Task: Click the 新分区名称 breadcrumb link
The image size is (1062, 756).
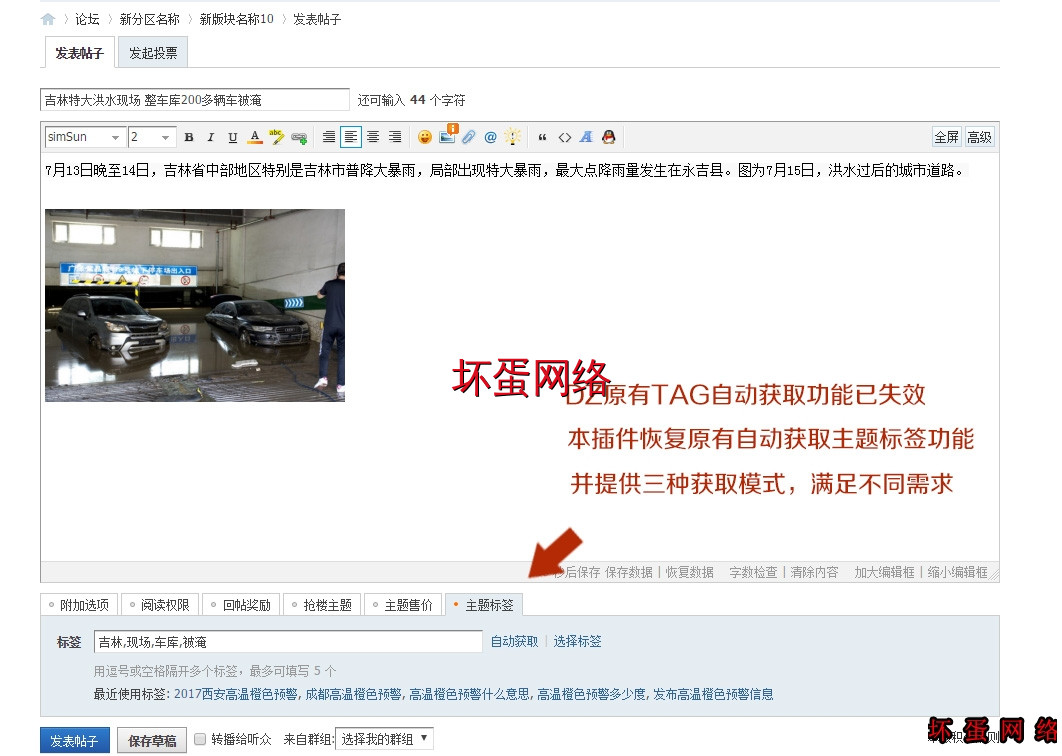Action: pos(150,19)
